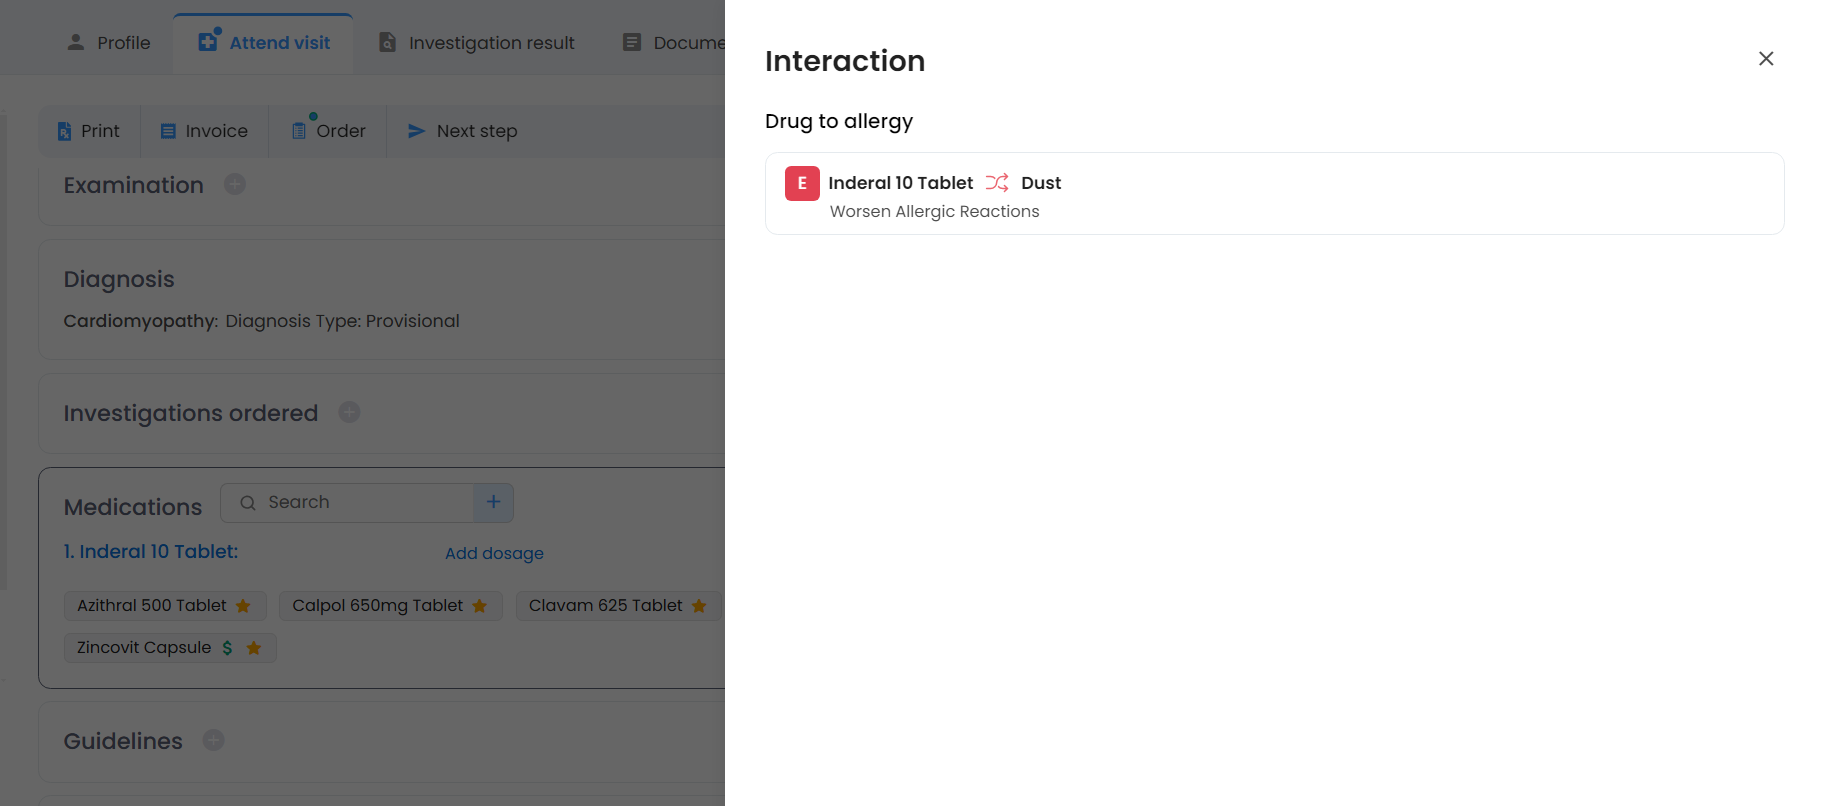Viewport: 1824px width, 806px height.
Task: Toggle favorite star on Azithral 500 Tablet
Action: click(x=243, y=606)
